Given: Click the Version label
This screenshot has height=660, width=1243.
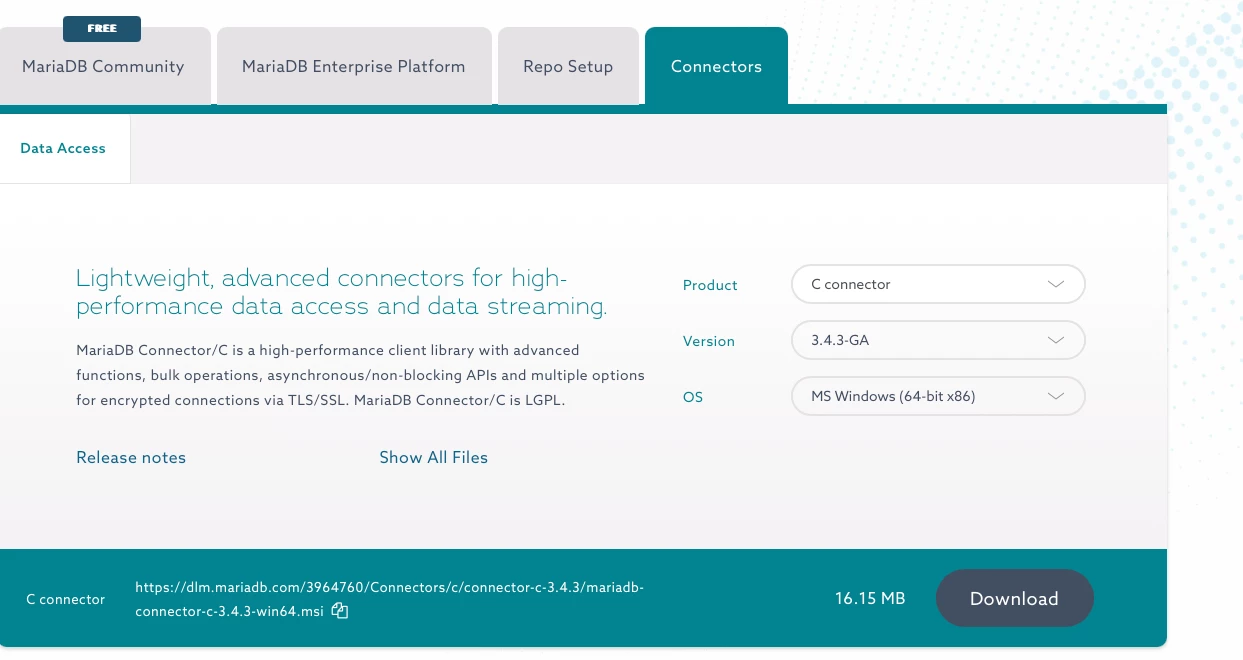Looking at the screenshot, I should tap(709, 341).
